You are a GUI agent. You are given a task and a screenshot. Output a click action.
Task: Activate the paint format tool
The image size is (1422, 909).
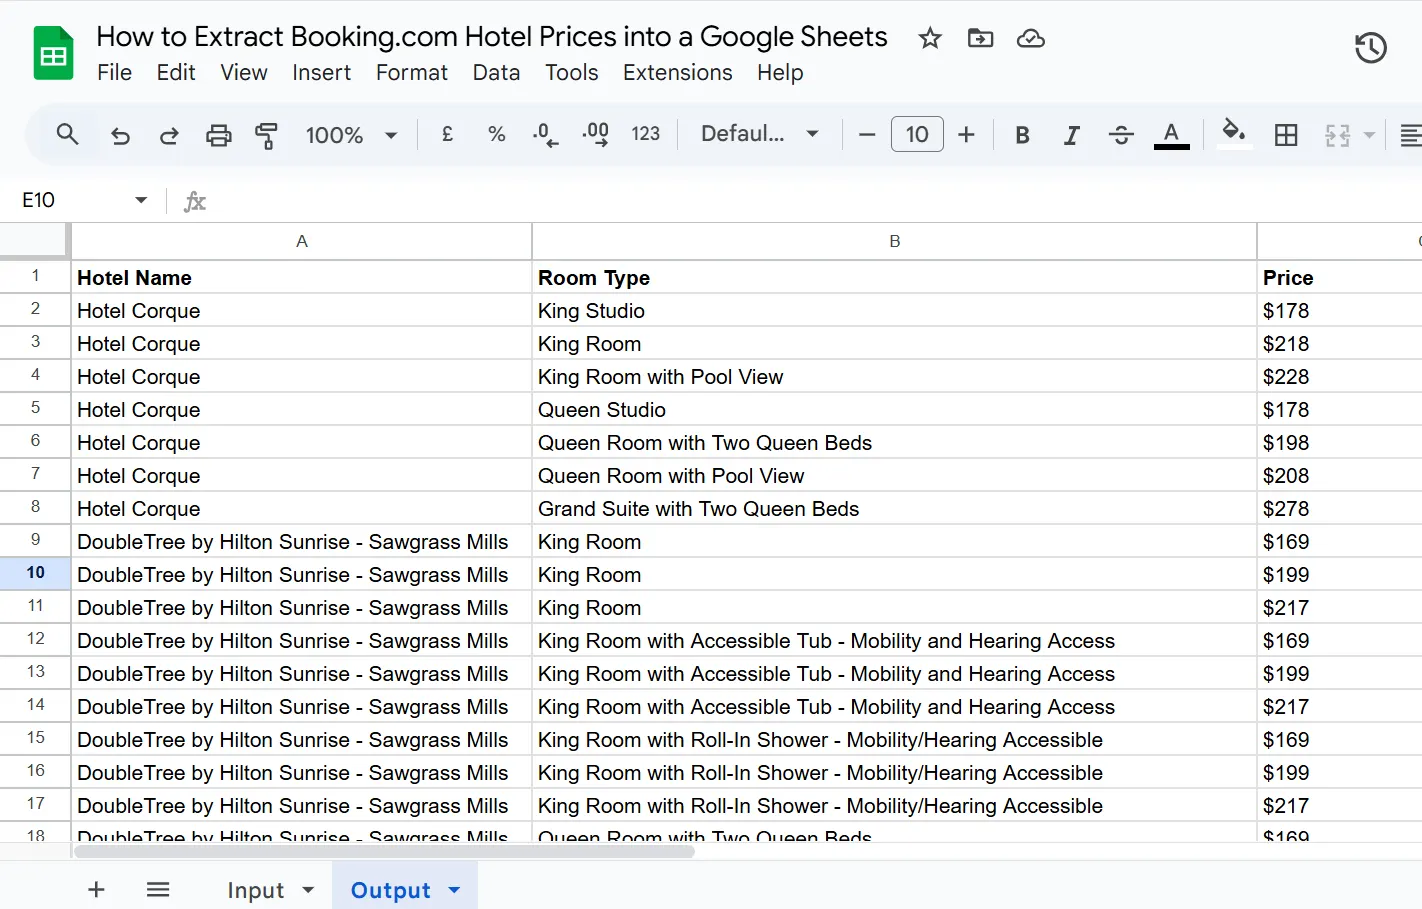(266, 135)
